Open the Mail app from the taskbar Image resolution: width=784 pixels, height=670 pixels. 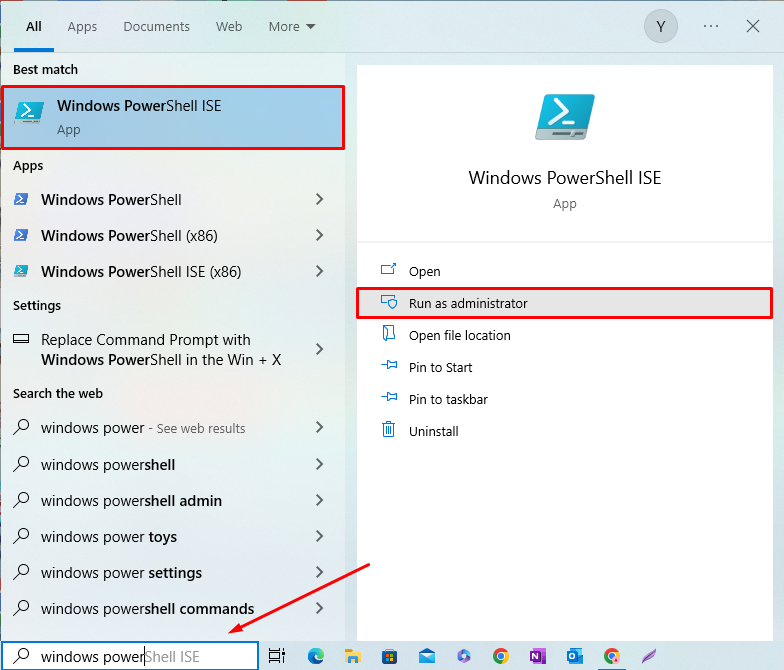pyautogui.click(x=426, y=656)
